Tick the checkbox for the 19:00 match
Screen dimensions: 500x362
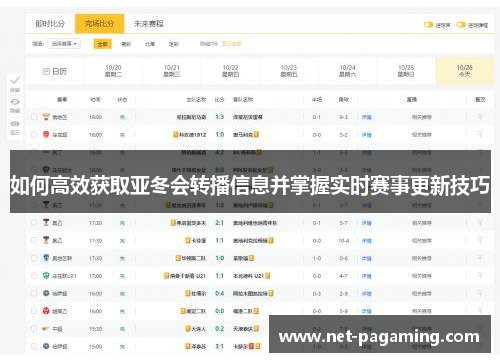[x=34, y=117]
